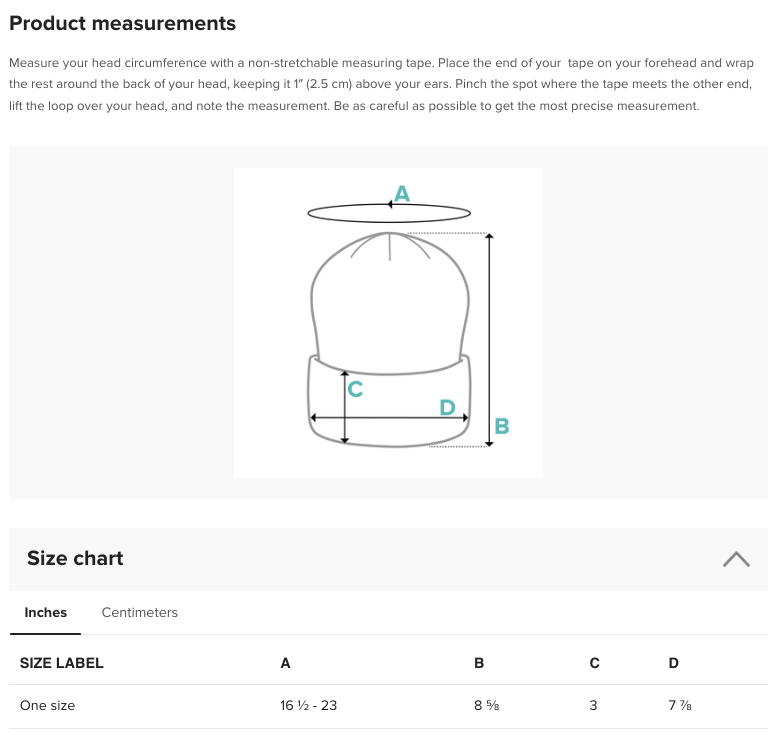Viewport: 784px width, 735px height.
Task: Click the Product measurements heading
Action: pyautogui.click(x=122, y=24)
